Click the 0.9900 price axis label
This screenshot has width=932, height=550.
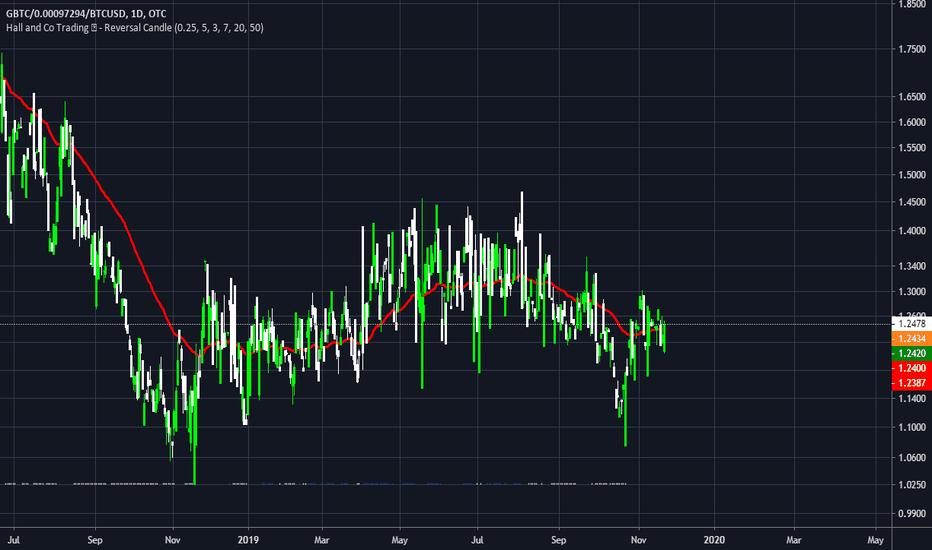click(912, 514)
